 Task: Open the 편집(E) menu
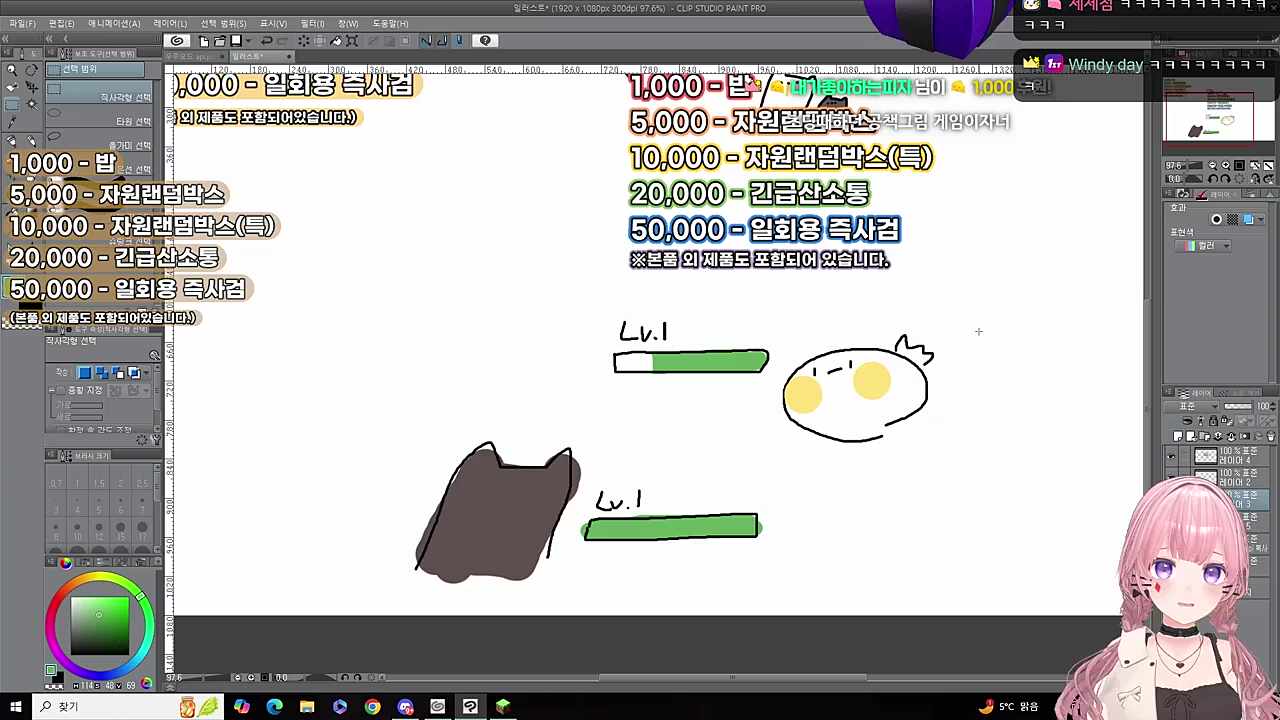coord(62,23)
